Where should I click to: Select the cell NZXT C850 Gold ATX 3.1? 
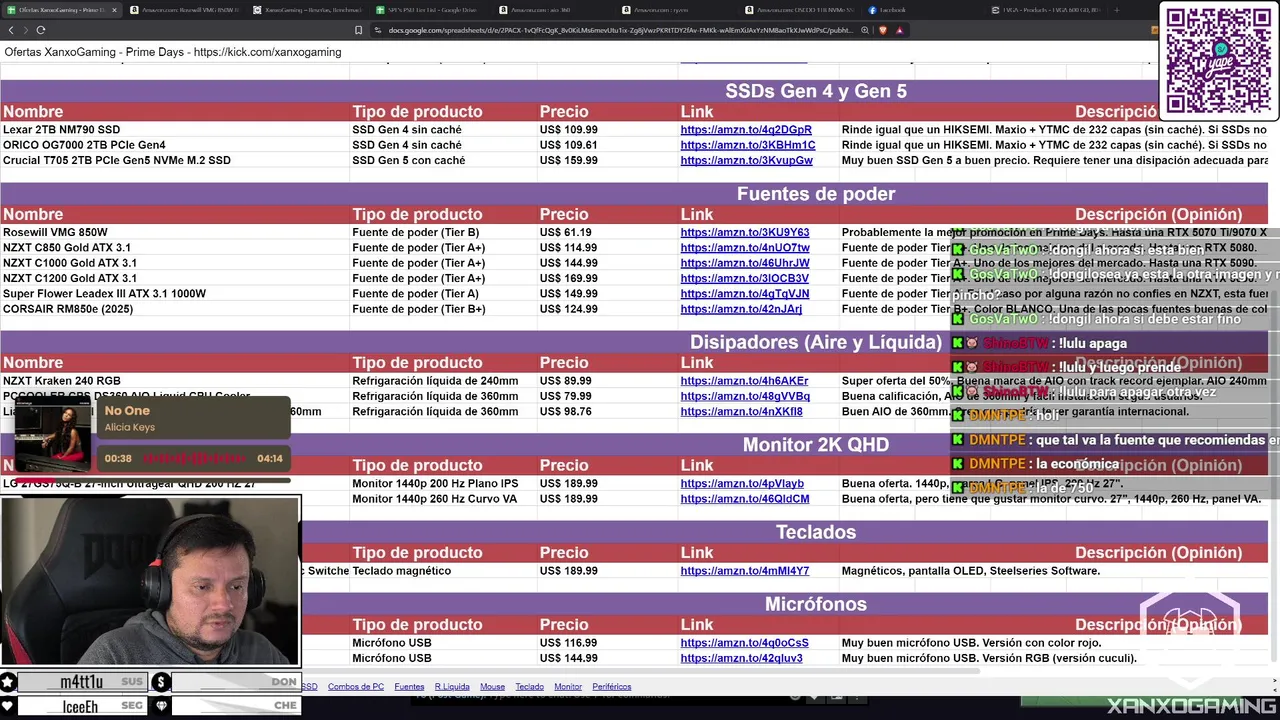tap(67, 248)
